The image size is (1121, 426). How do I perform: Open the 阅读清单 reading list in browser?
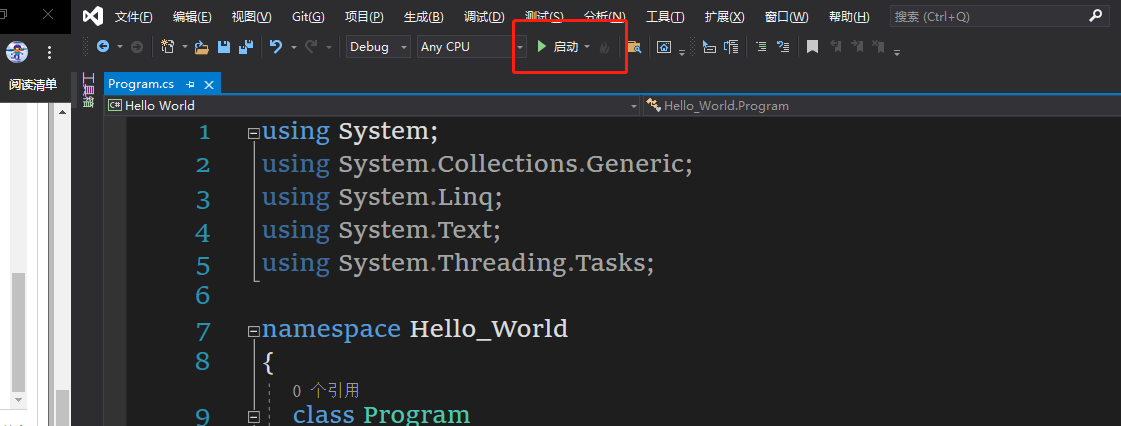33,85
